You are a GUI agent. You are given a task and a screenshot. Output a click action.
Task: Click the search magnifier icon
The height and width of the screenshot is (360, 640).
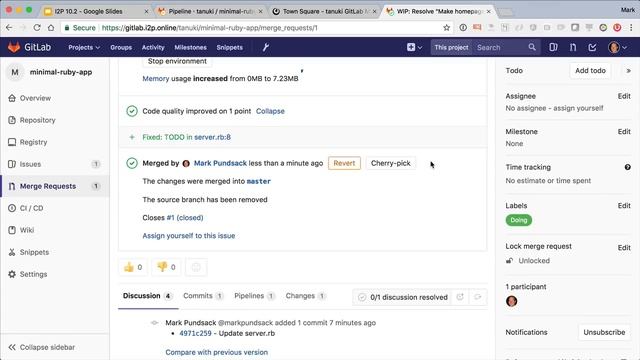pos(532,47)
